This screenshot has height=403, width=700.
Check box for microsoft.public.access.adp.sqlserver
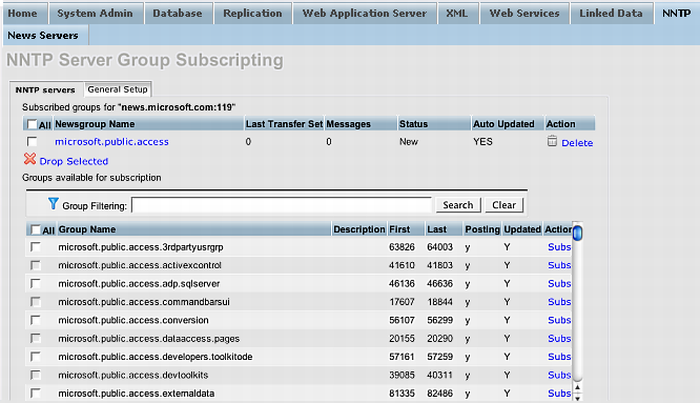click(x=35, y=283)
